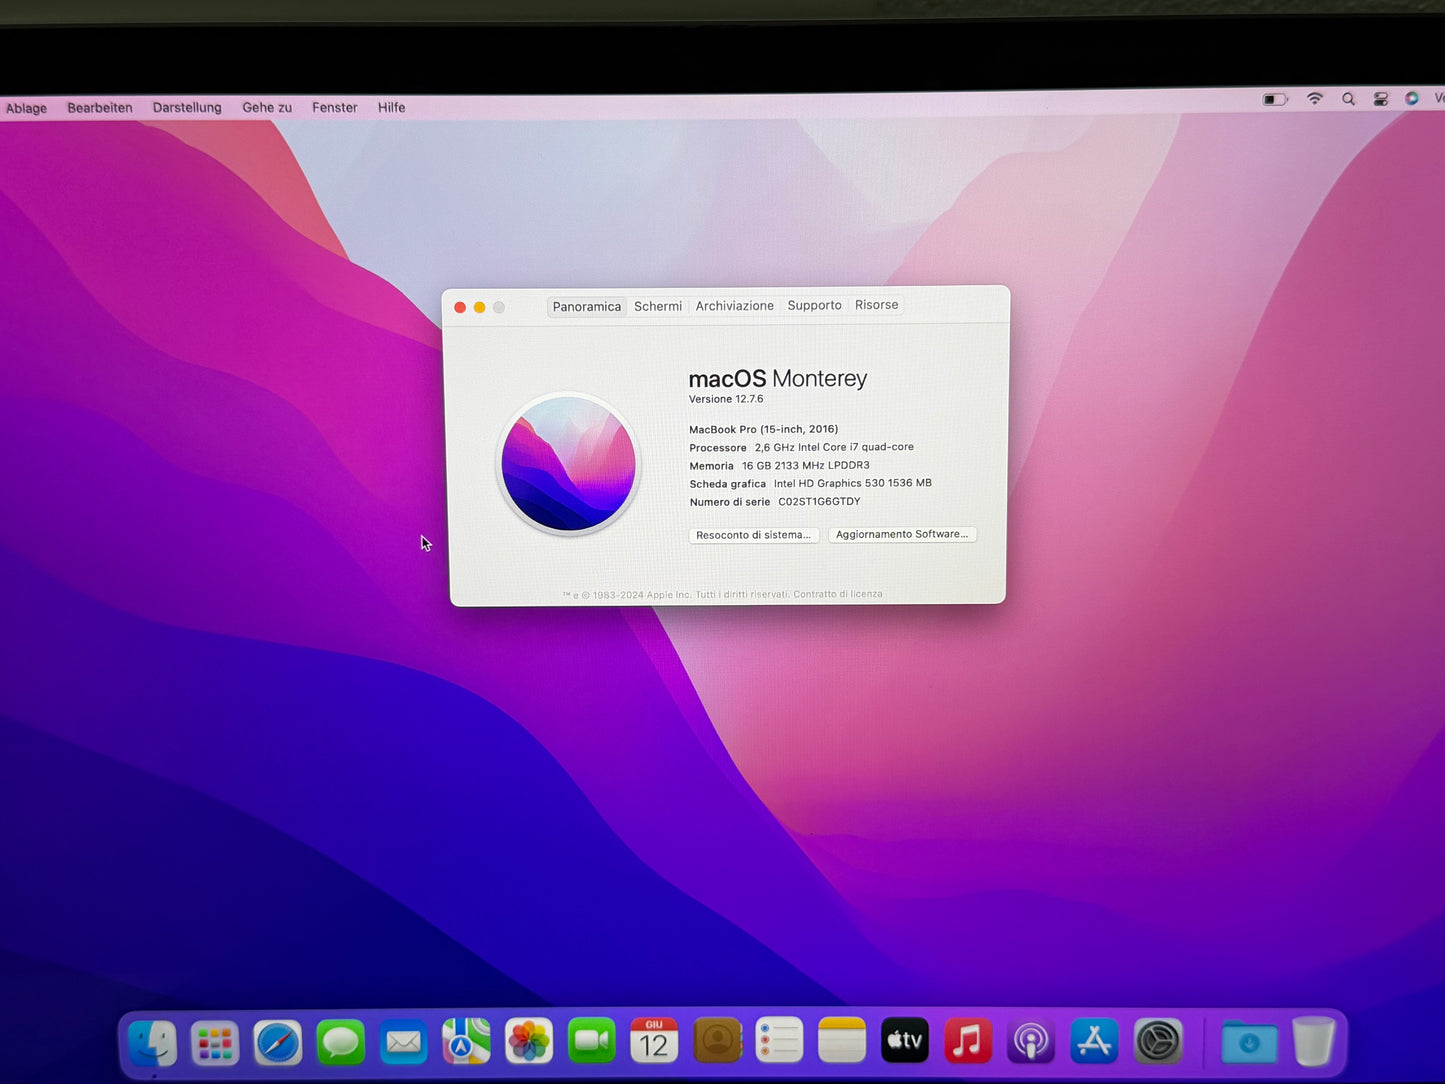
Task: Open the Ablage menu
Action: [x=26, y=108]
